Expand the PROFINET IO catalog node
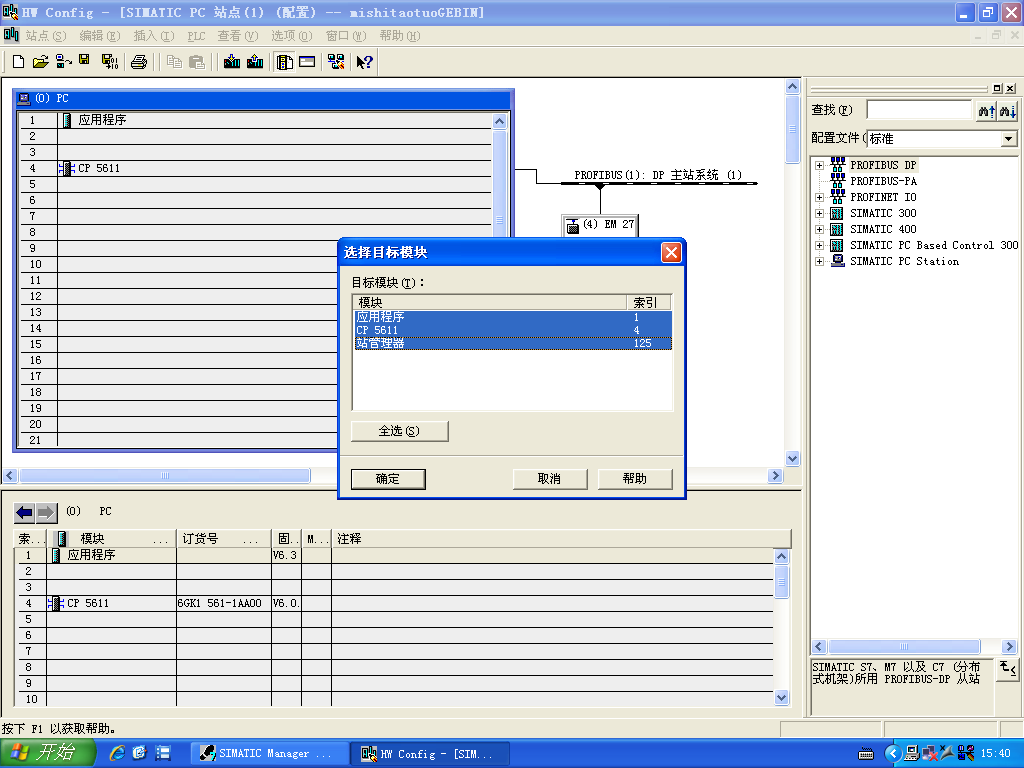Screen dimensions: 1024x768 click(x=820, y=197)
